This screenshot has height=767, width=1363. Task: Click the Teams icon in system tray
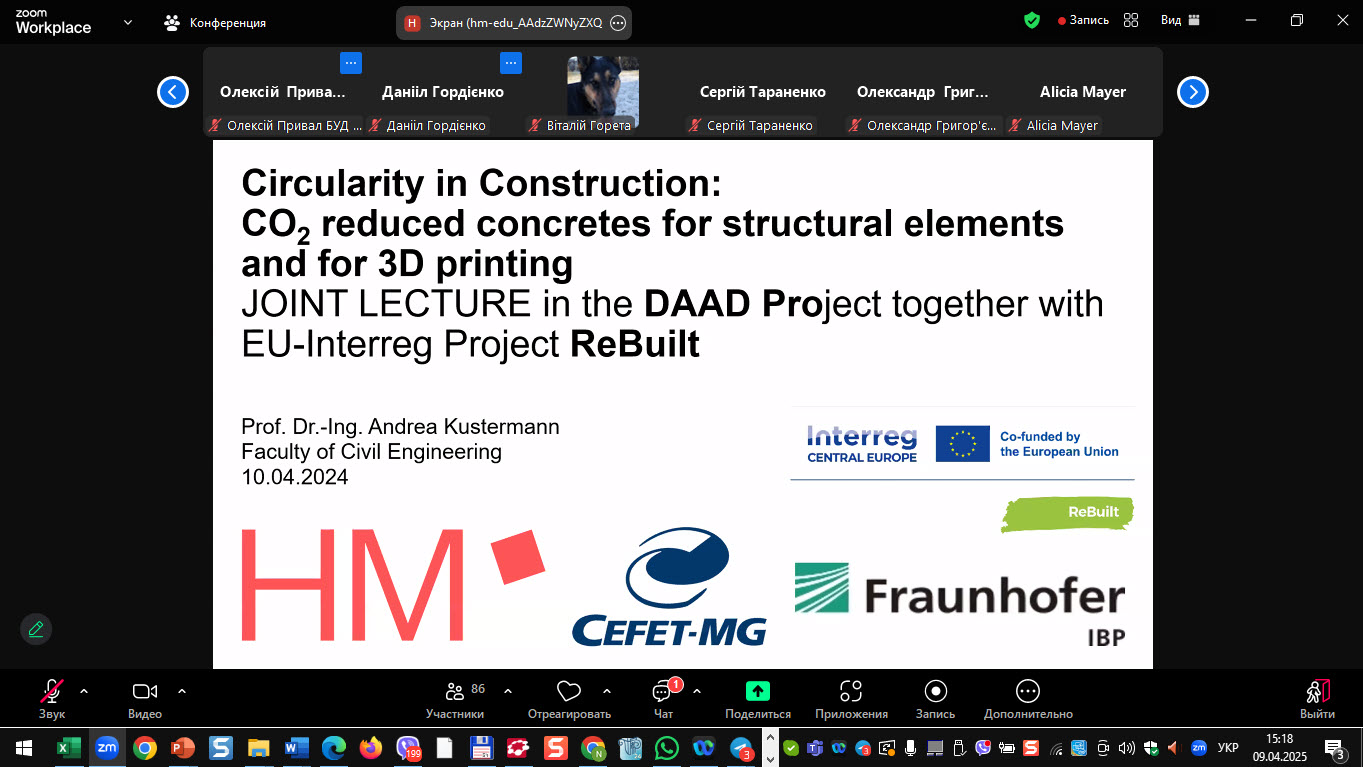[x=815, y=747]
